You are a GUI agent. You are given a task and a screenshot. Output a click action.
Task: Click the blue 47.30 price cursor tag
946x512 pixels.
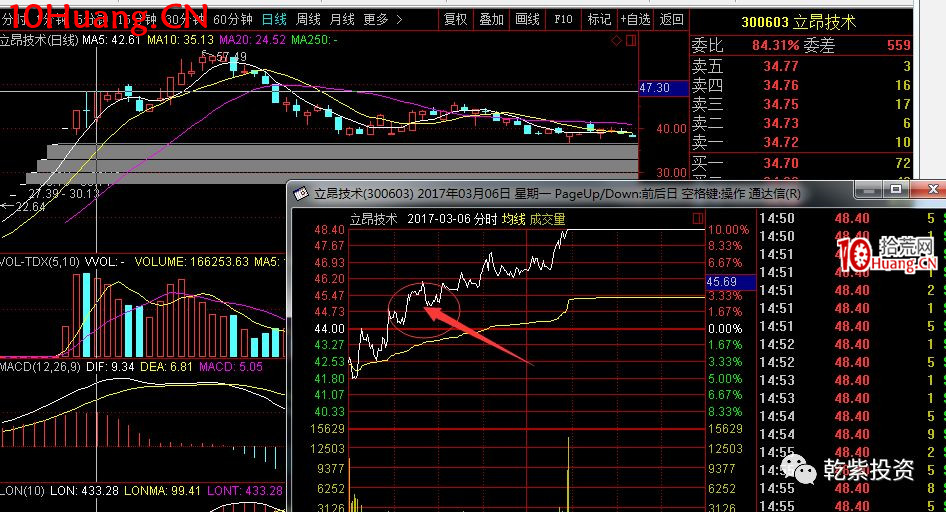[663, 88]
